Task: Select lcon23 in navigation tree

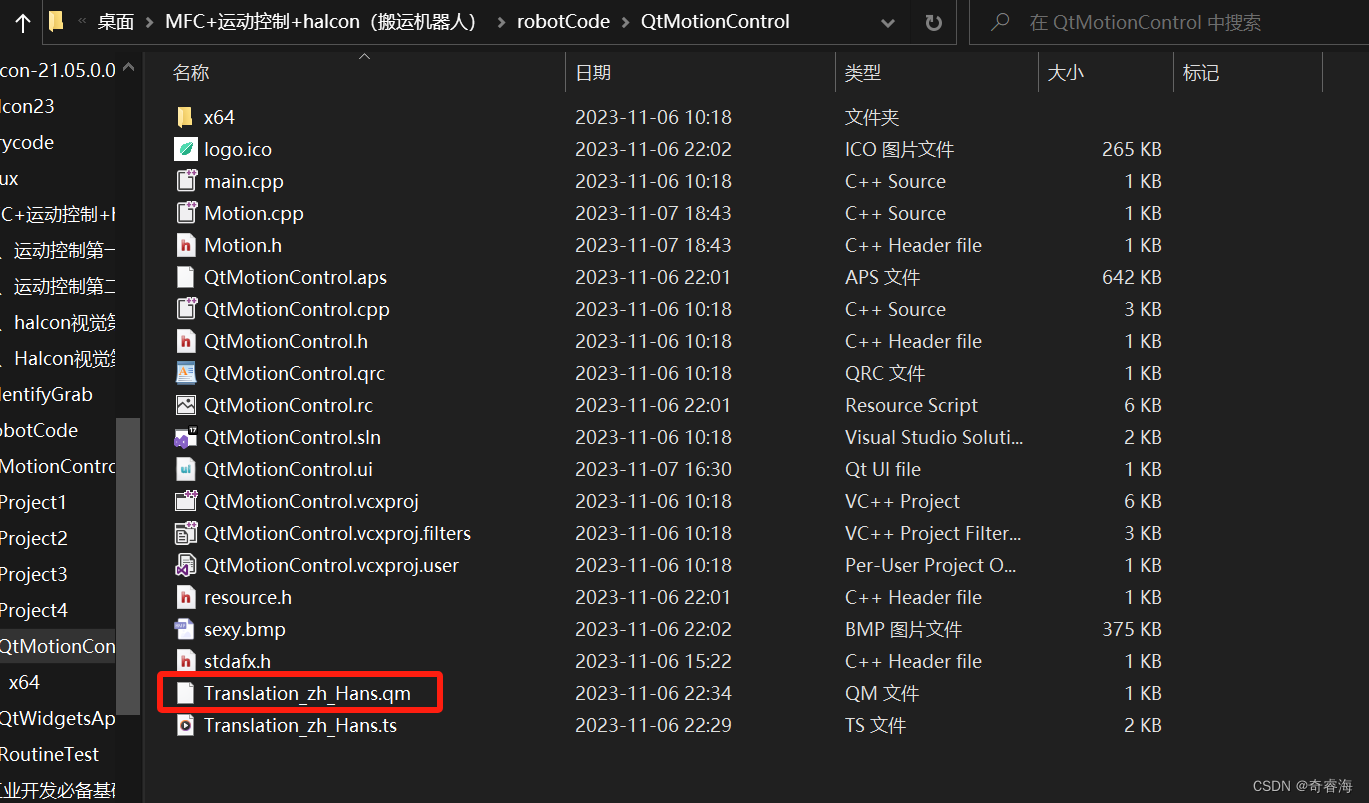Action: [27, 106]
